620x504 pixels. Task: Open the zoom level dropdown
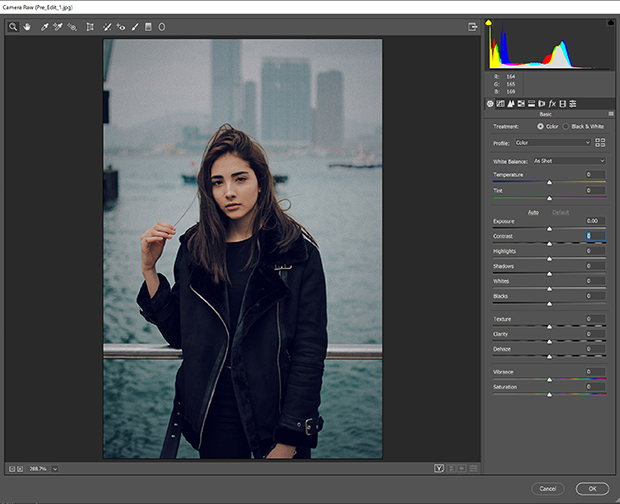point(55,467)
